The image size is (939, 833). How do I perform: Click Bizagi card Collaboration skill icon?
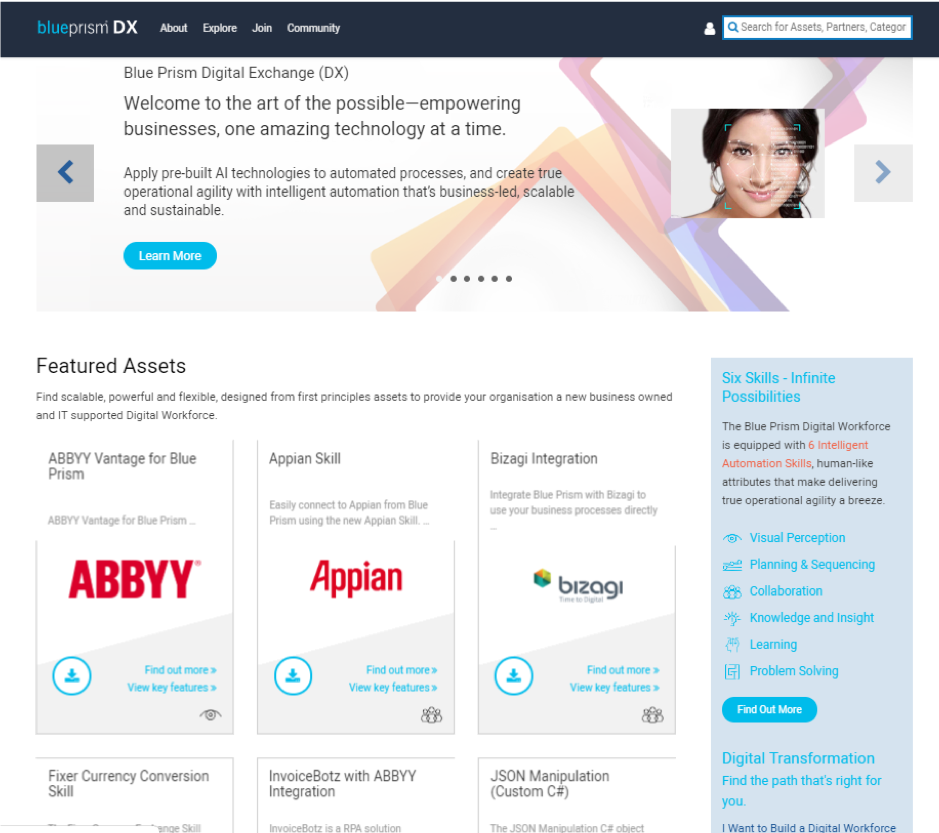click(653, 714)
